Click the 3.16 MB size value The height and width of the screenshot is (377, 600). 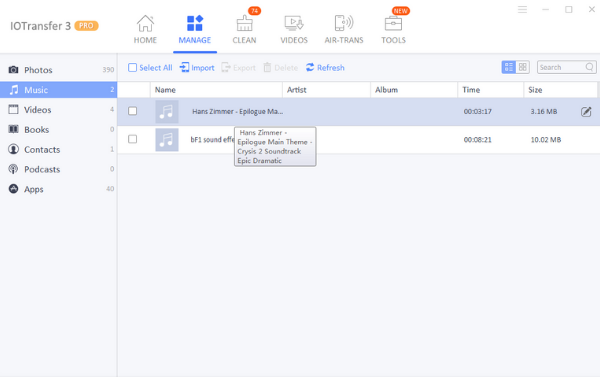(x=544, y=111)
